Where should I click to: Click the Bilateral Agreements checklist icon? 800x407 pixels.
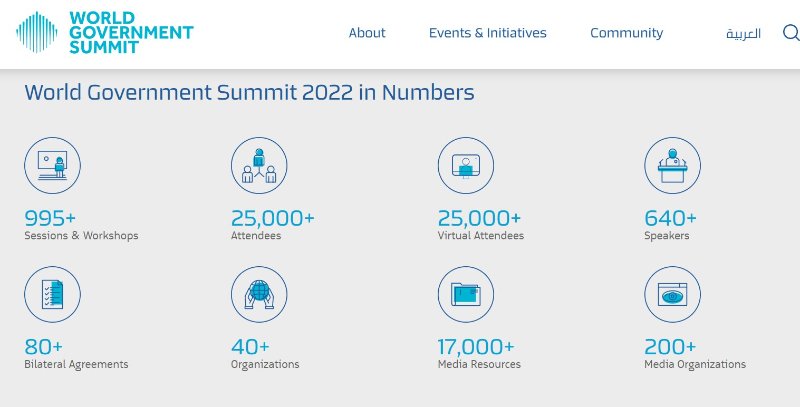pyautogui.click(x=53, y=294)
